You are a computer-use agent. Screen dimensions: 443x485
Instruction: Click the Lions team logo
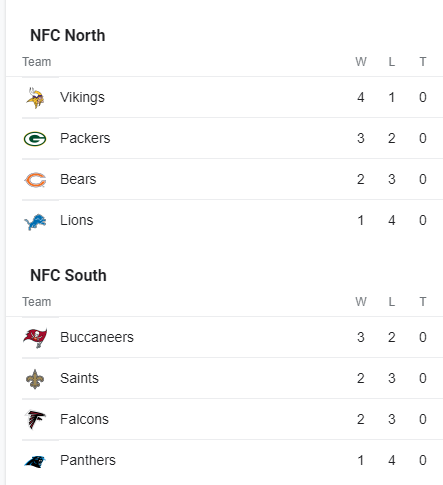tap(35, 222)
